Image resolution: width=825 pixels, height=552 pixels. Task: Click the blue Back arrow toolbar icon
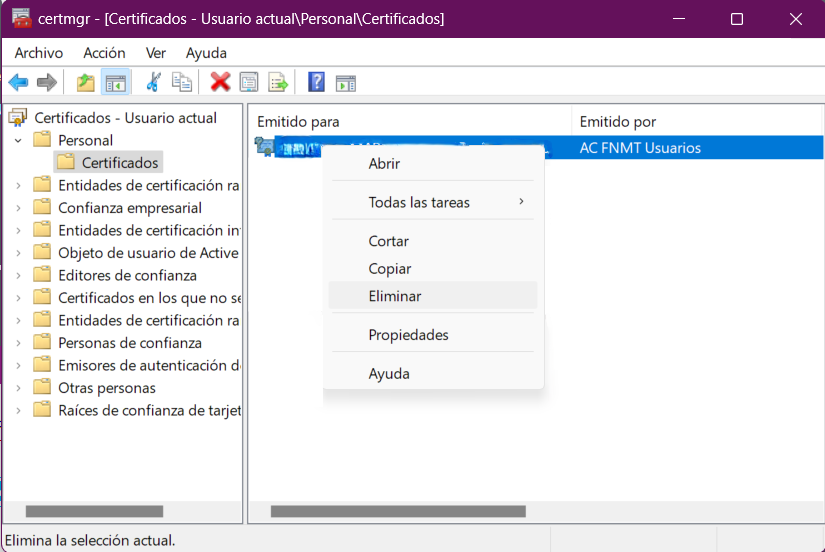pos(18,82)
